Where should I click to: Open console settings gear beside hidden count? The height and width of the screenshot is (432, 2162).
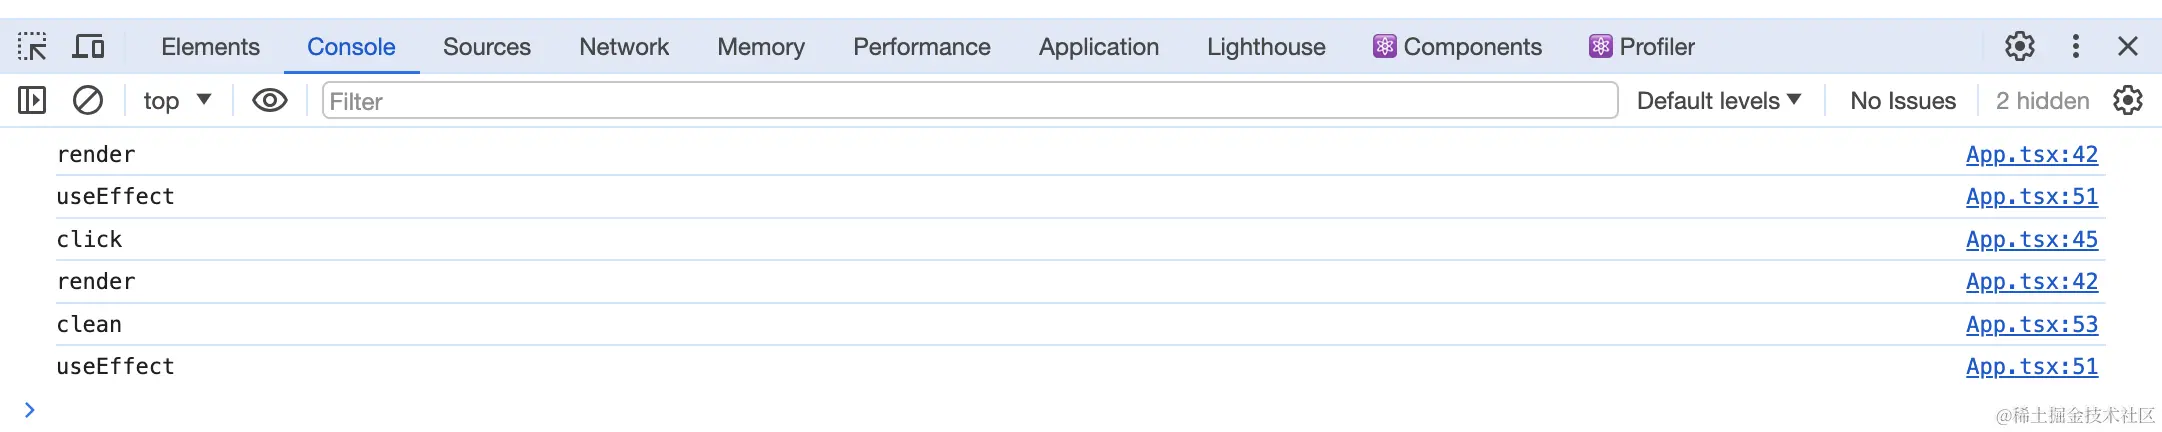pyautogui.click(x=2128, y=100)
